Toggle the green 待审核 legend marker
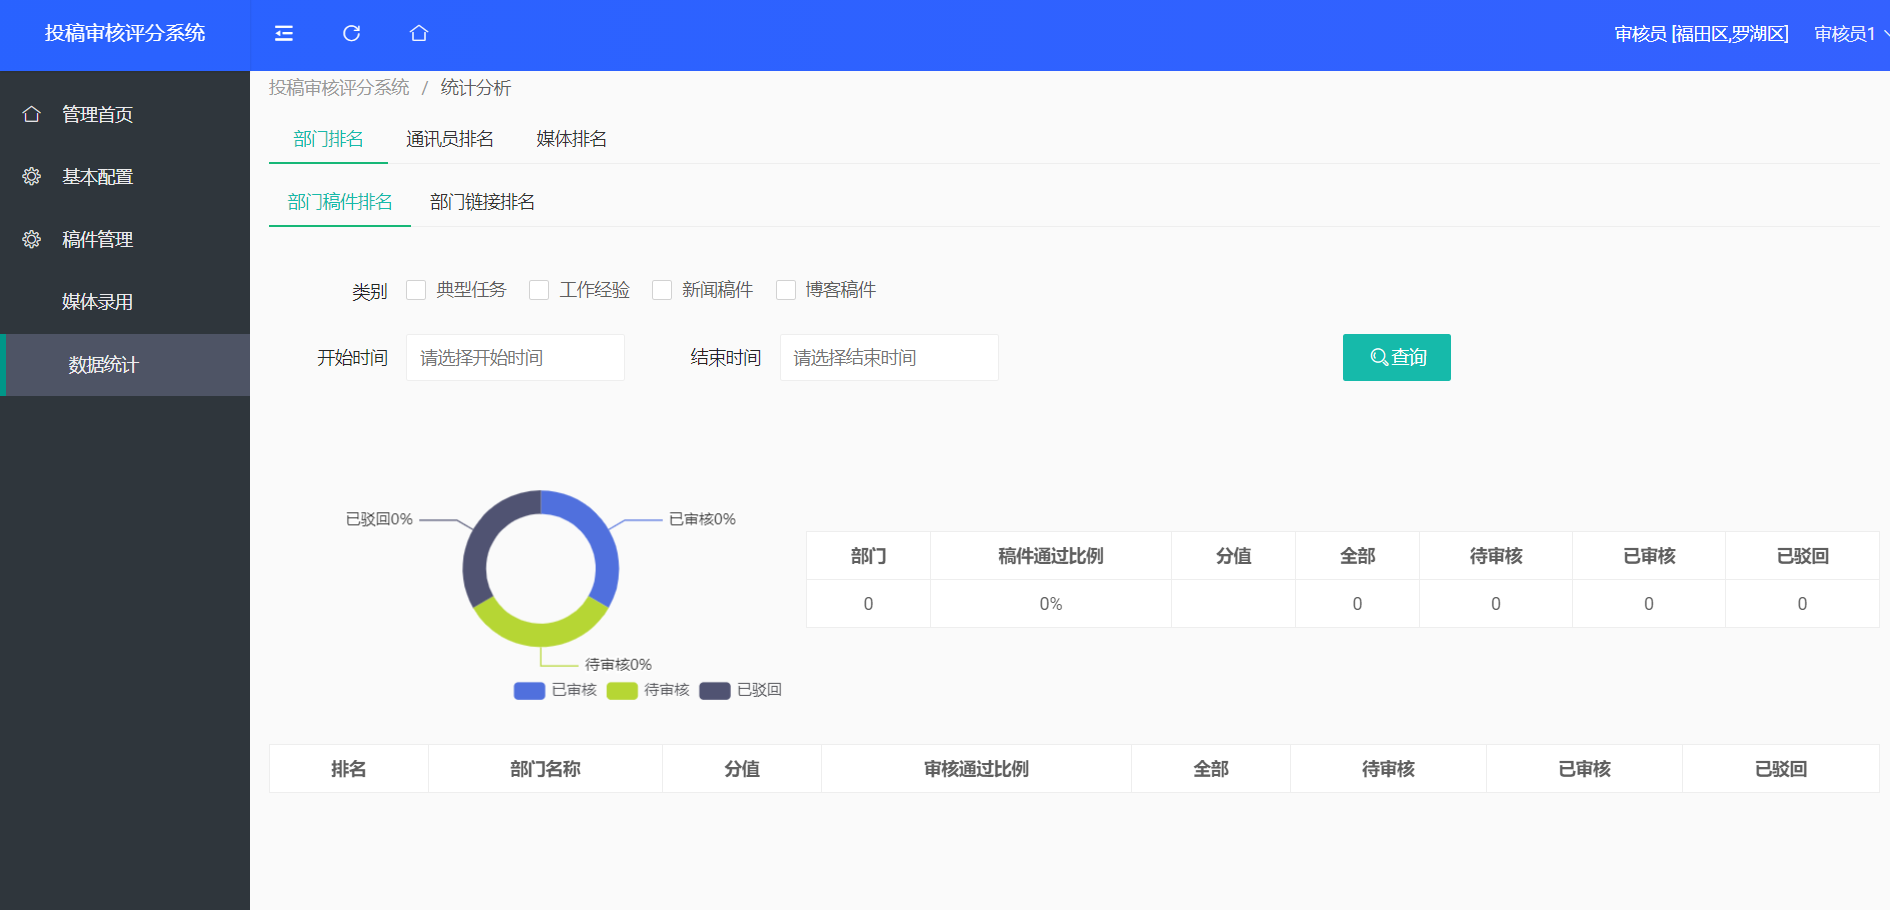Screen dimensions: 1890x910 622,691
